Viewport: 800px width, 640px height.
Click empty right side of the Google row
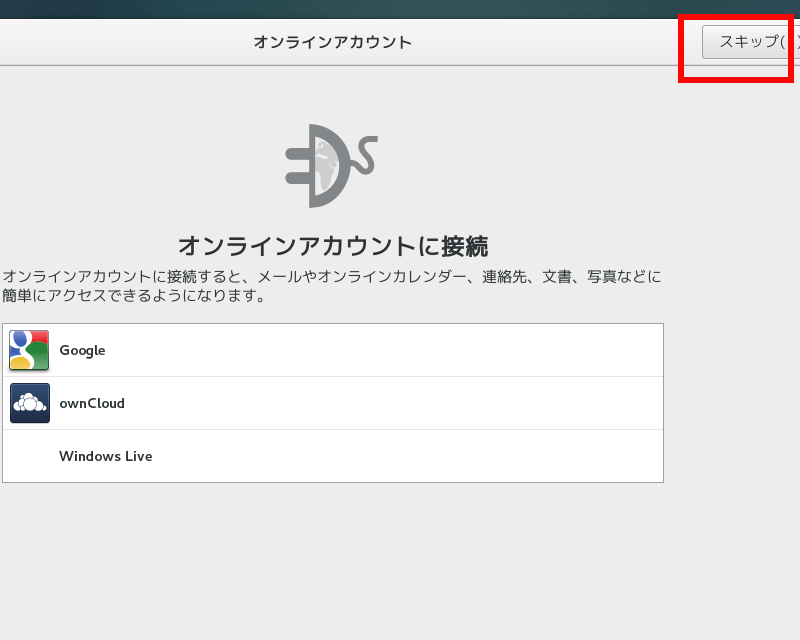[450, 351]
